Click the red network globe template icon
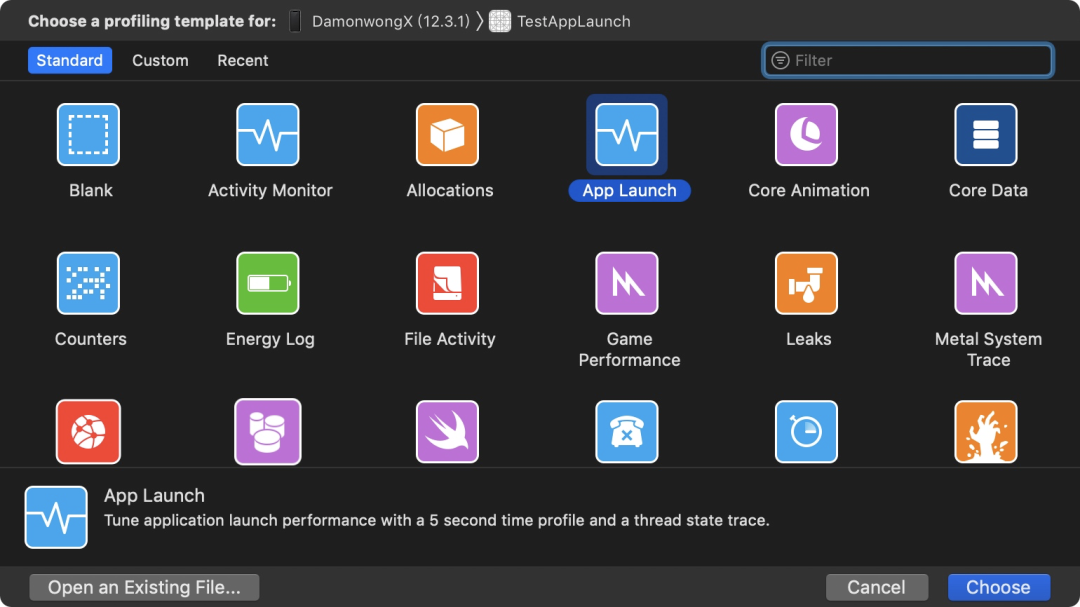 tap(88, 431)
